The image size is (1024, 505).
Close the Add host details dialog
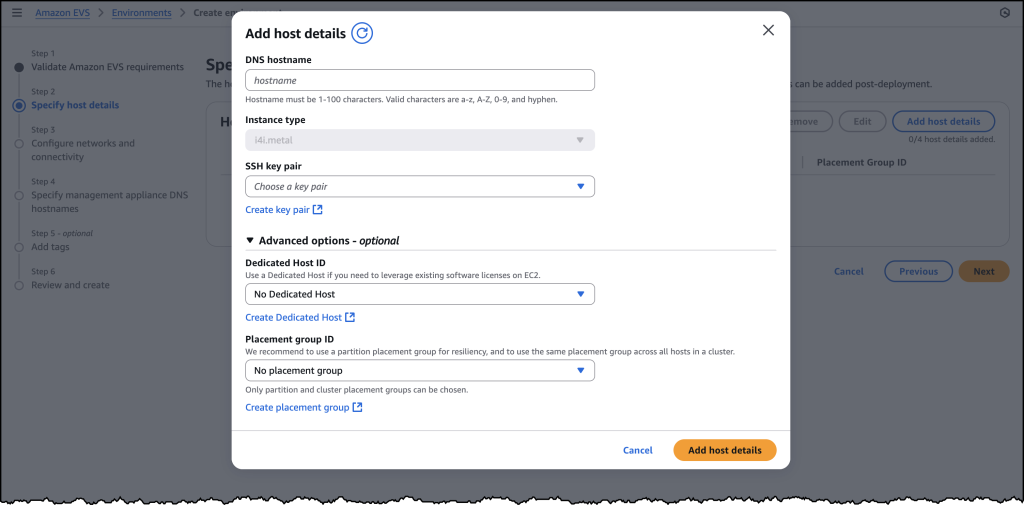tap(768, 30)
